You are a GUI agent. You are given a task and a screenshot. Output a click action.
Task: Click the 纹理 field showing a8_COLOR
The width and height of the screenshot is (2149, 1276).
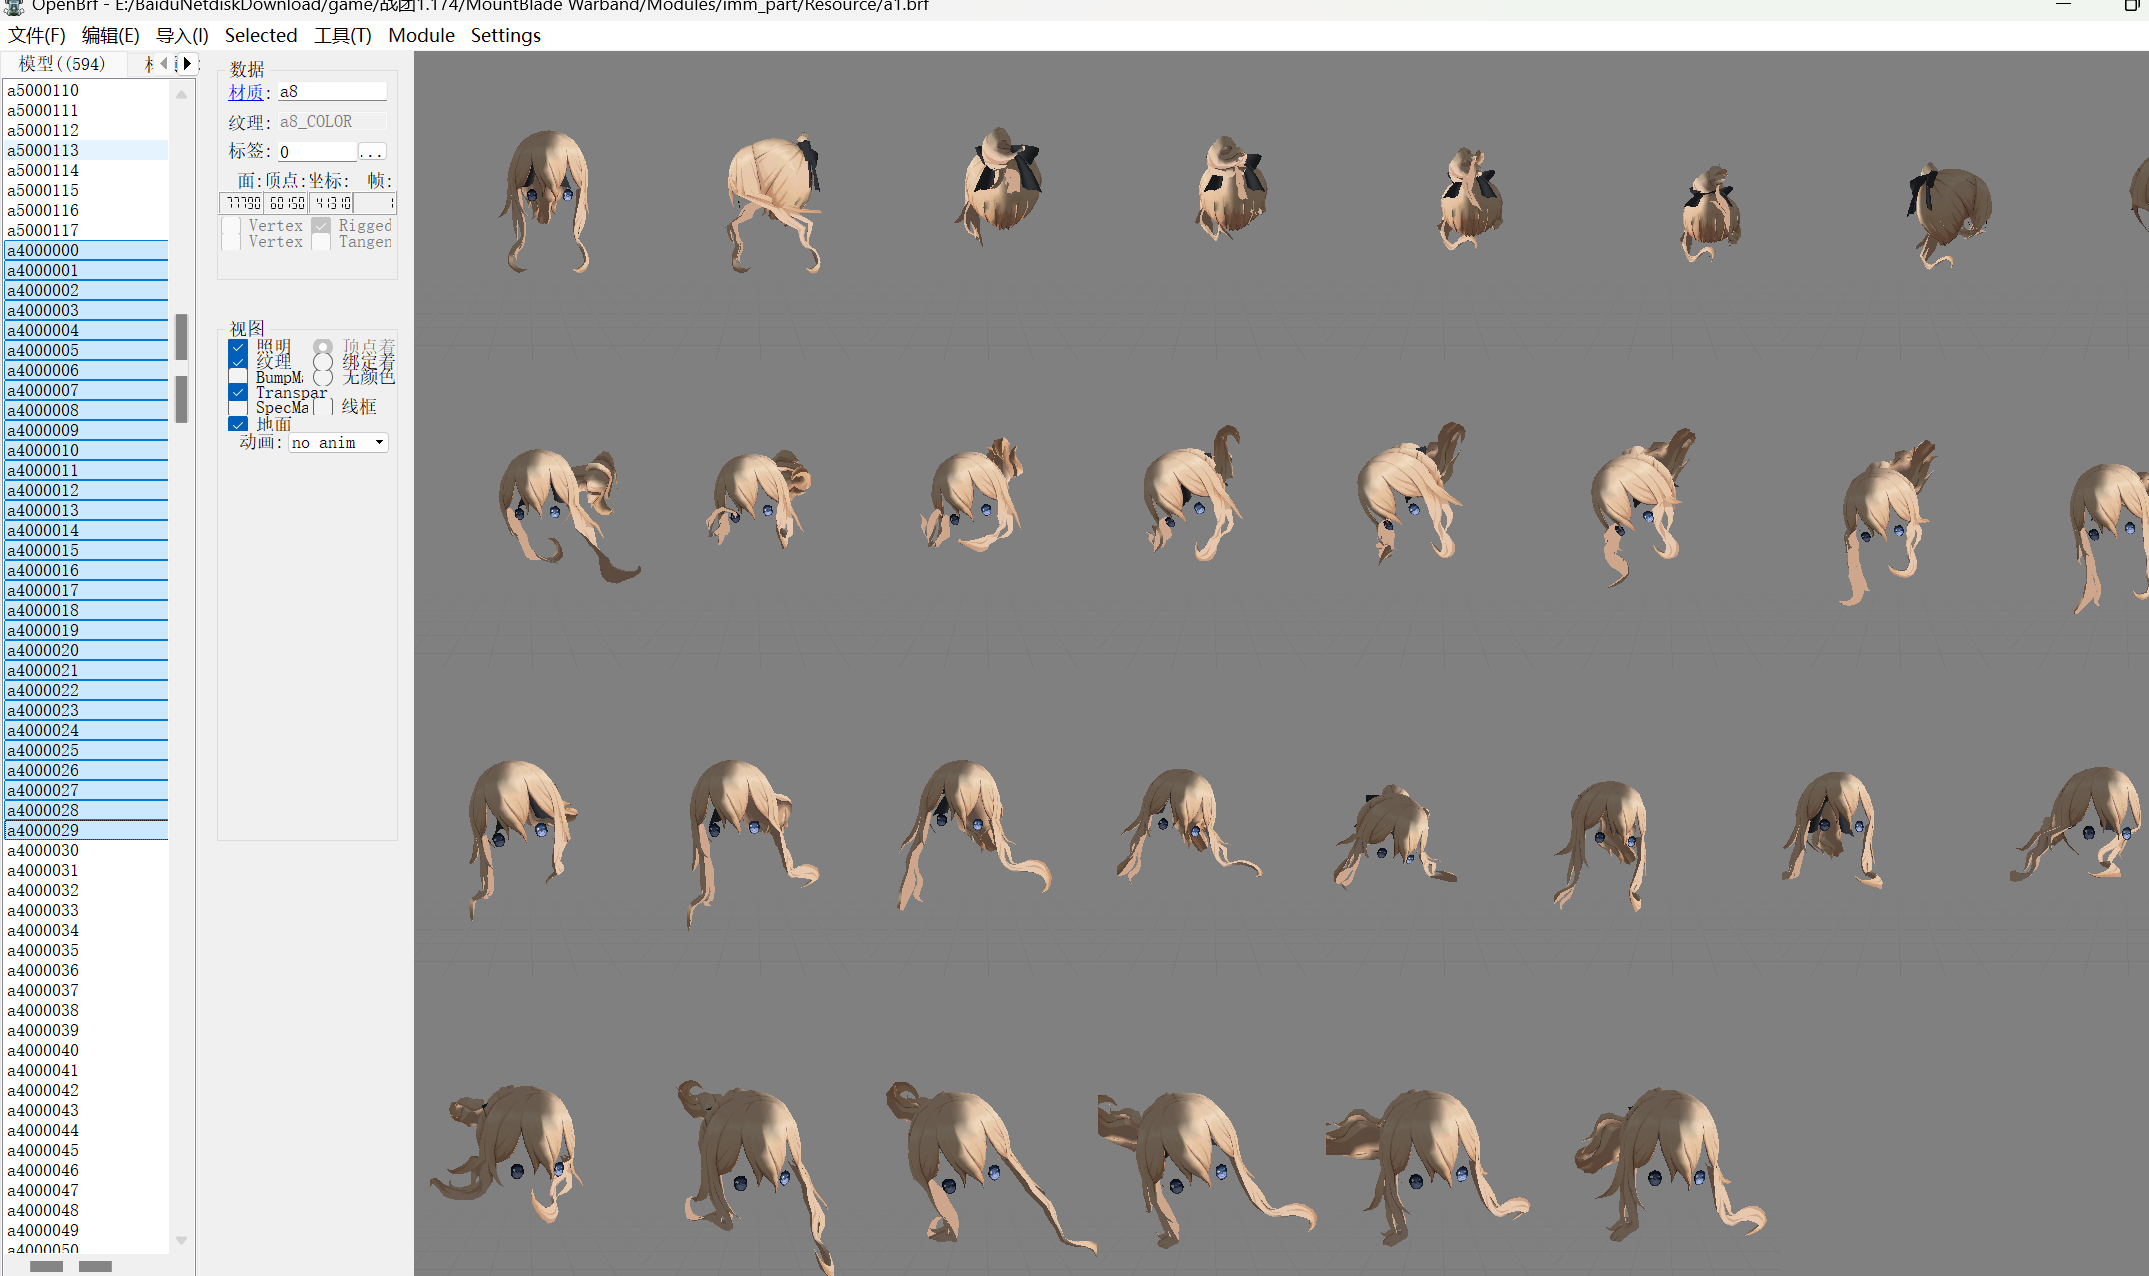tap(332, 121)
